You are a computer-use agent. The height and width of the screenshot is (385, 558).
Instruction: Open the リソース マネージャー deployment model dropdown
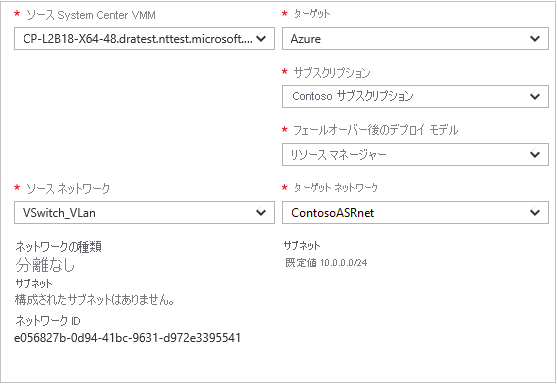click(415, 154)
